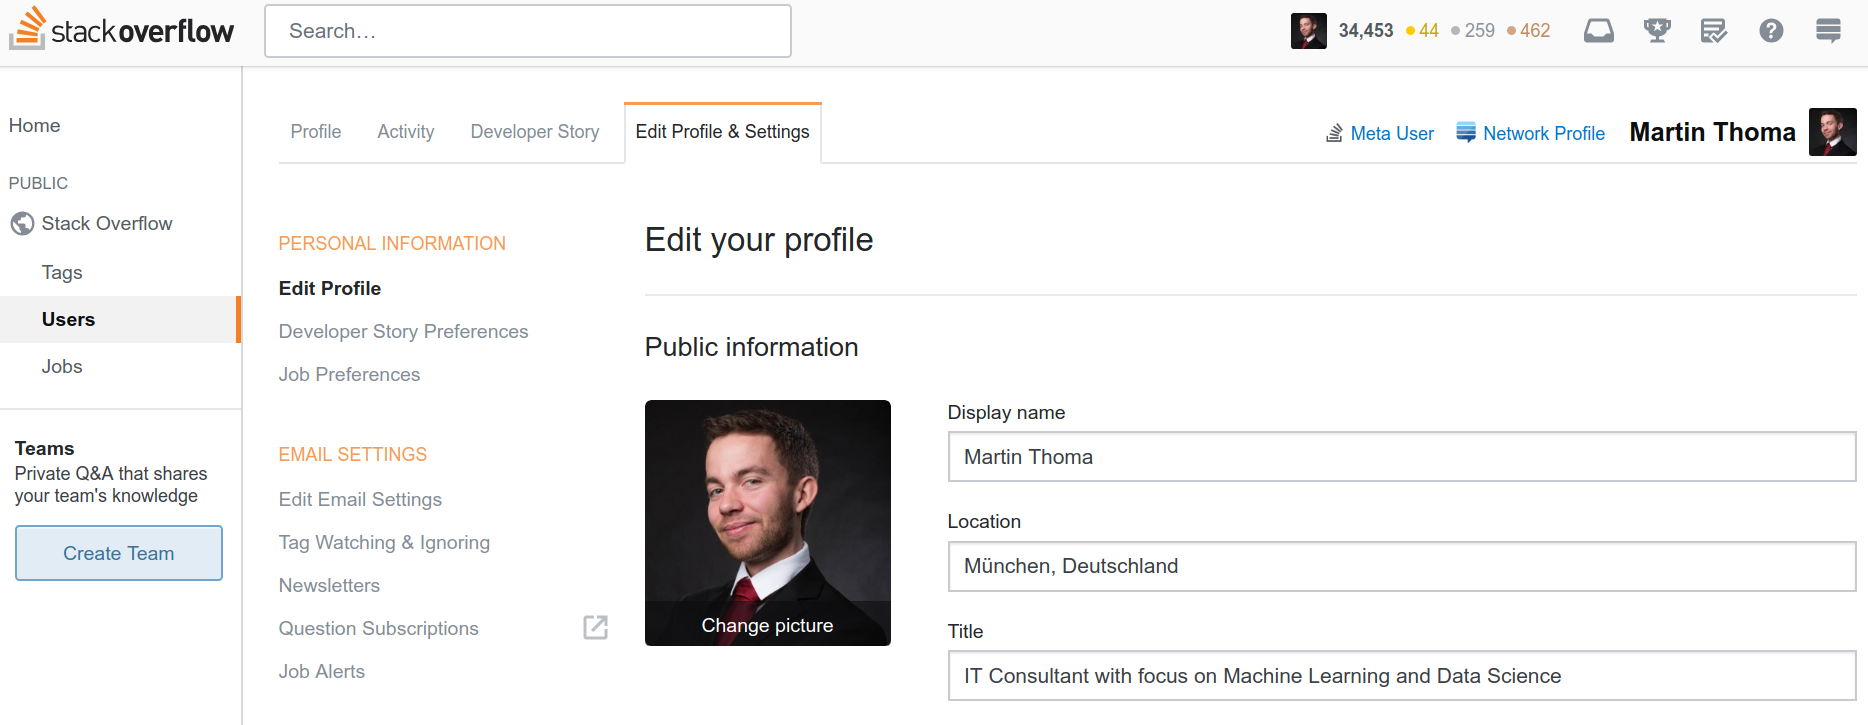The image size is (1868, 725).
Task: Select Users in the sidebar
Action: pyautogui.click(x=68, y=319)
